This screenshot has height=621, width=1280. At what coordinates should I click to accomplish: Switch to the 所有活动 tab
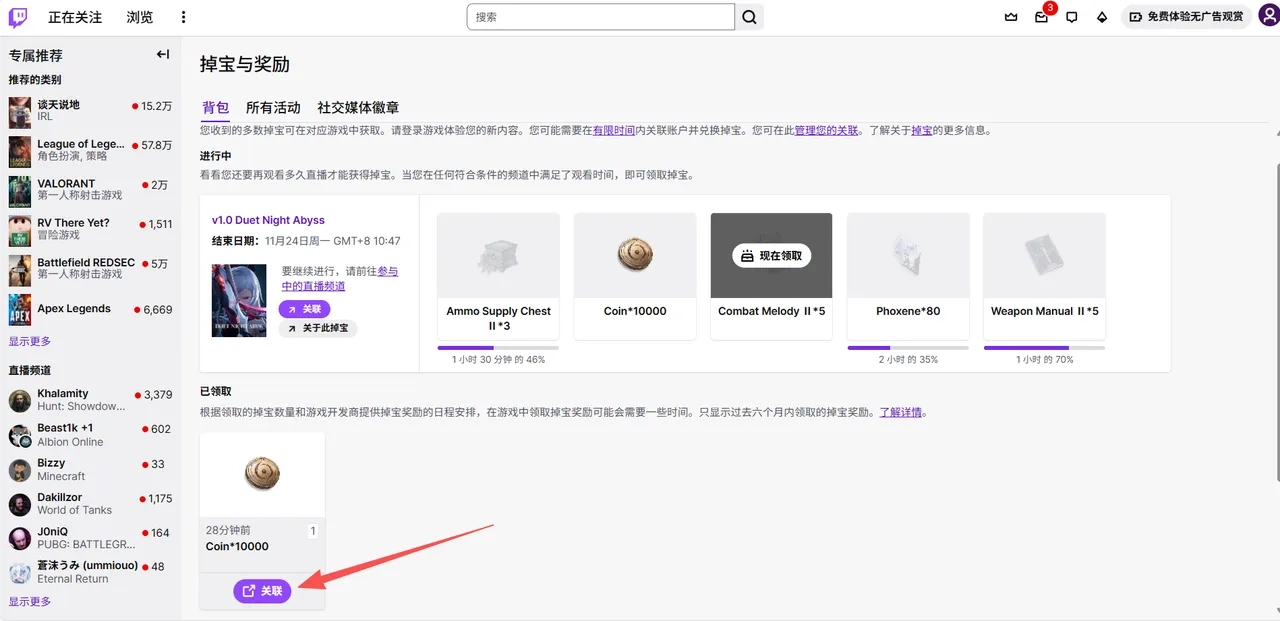(273, 108)
